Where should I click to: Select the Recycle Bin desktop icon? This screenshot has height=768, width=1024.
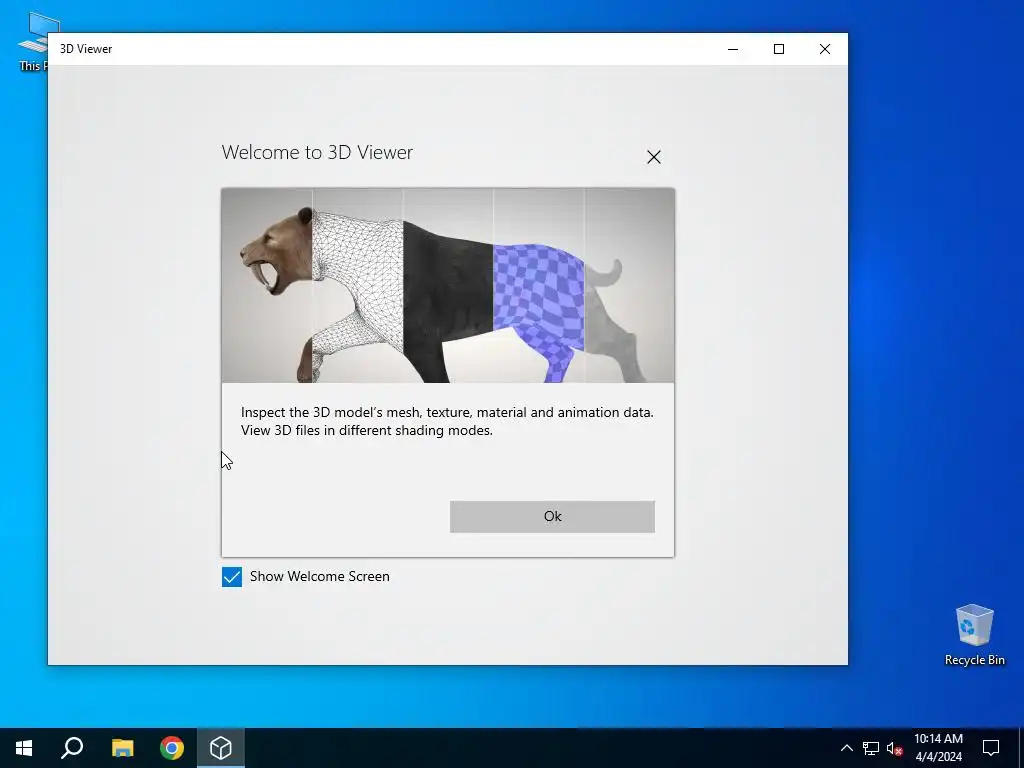point(974,635)
